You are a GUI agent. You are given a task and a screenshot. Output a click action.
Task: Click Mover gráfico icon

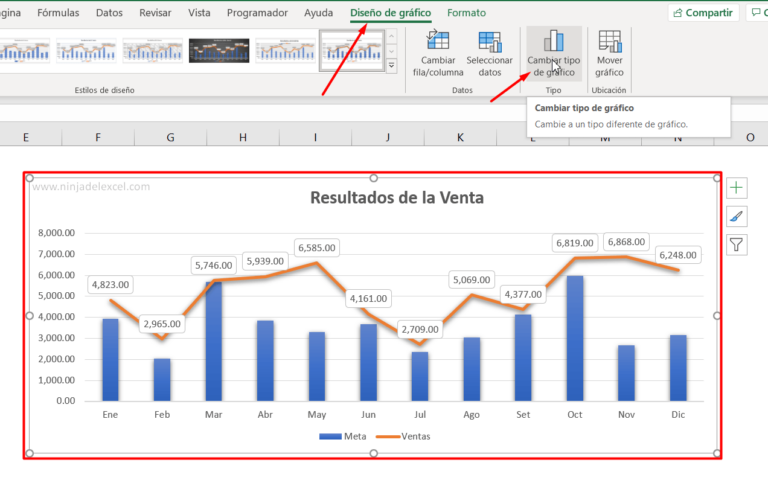[609, 42]
